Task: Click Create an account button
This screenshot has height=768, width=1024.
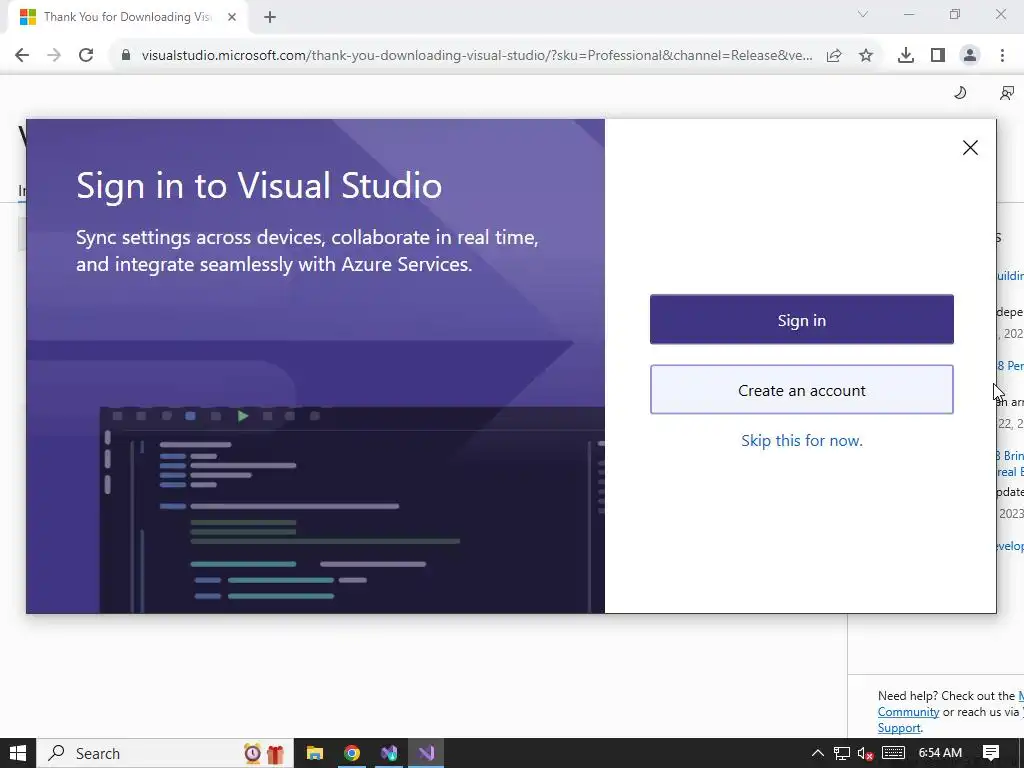Action: pyautogui.click(x=801, y=390)
